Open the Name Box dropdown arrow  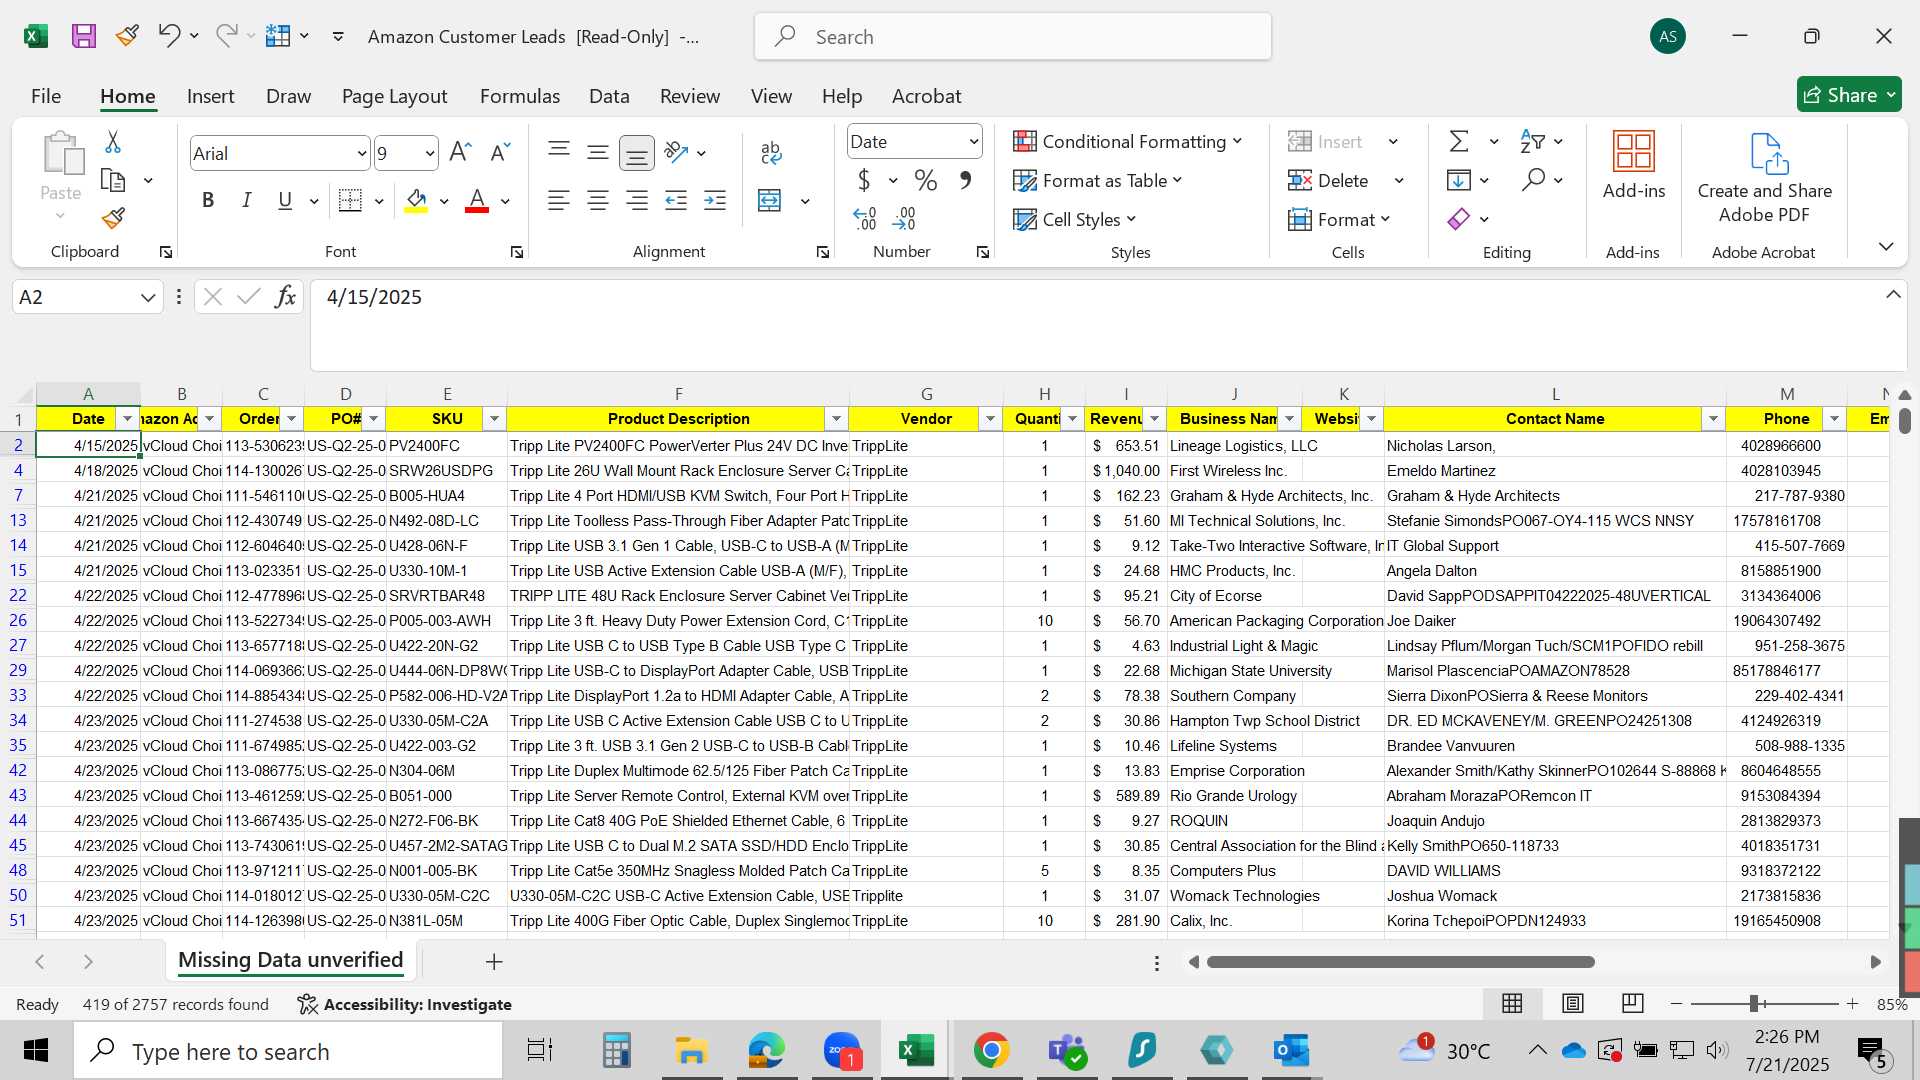click(148, 297)
